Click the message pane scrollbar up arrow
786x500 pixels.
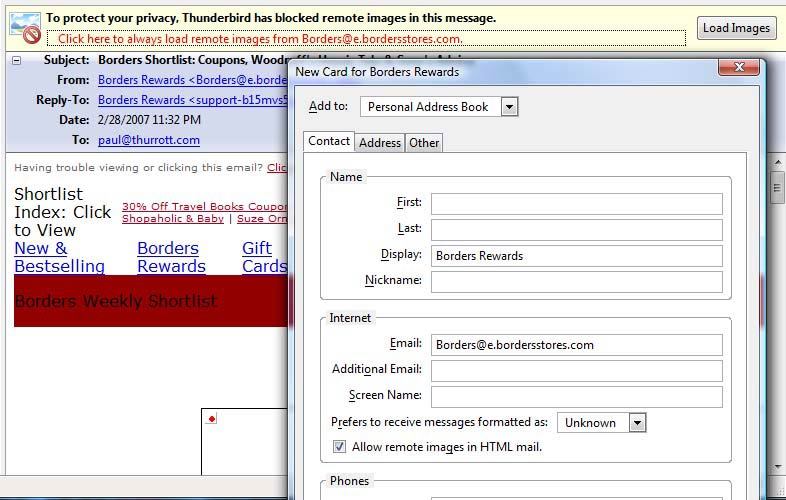pyautogui.click(x=777, y=162)
